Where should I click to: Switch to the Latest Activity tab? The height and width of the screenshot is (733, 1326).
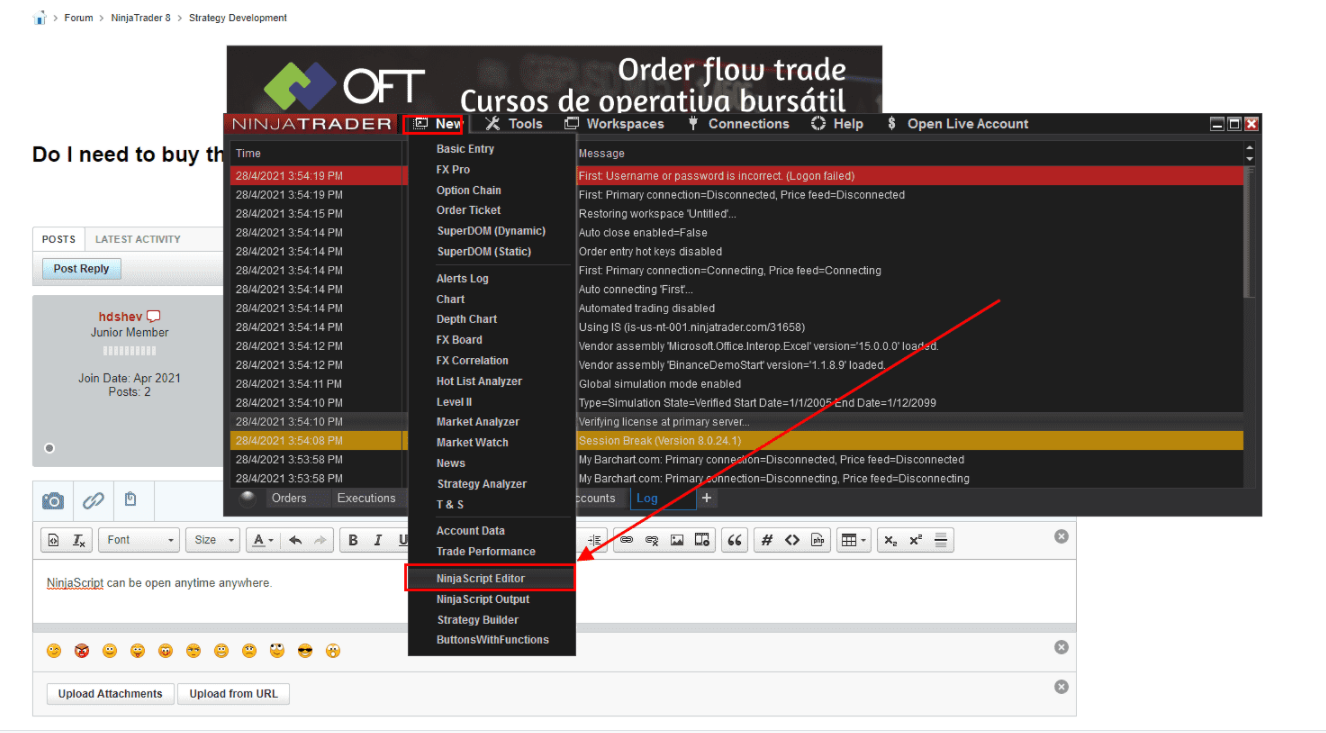tap(138, 239)
